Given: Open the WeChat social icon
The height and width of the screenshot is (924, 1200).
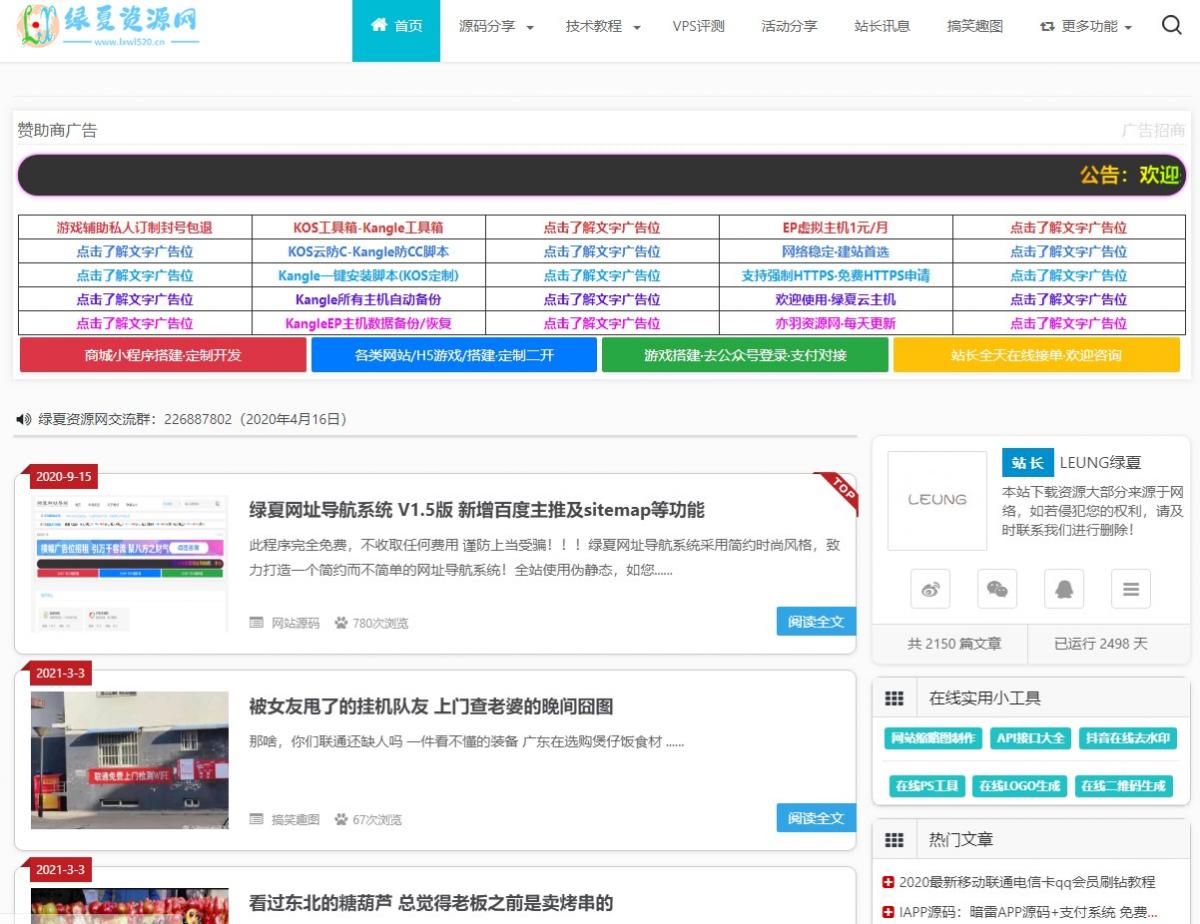Looking at the screenshot, I should pyautogui.click(x=997, y=589).
